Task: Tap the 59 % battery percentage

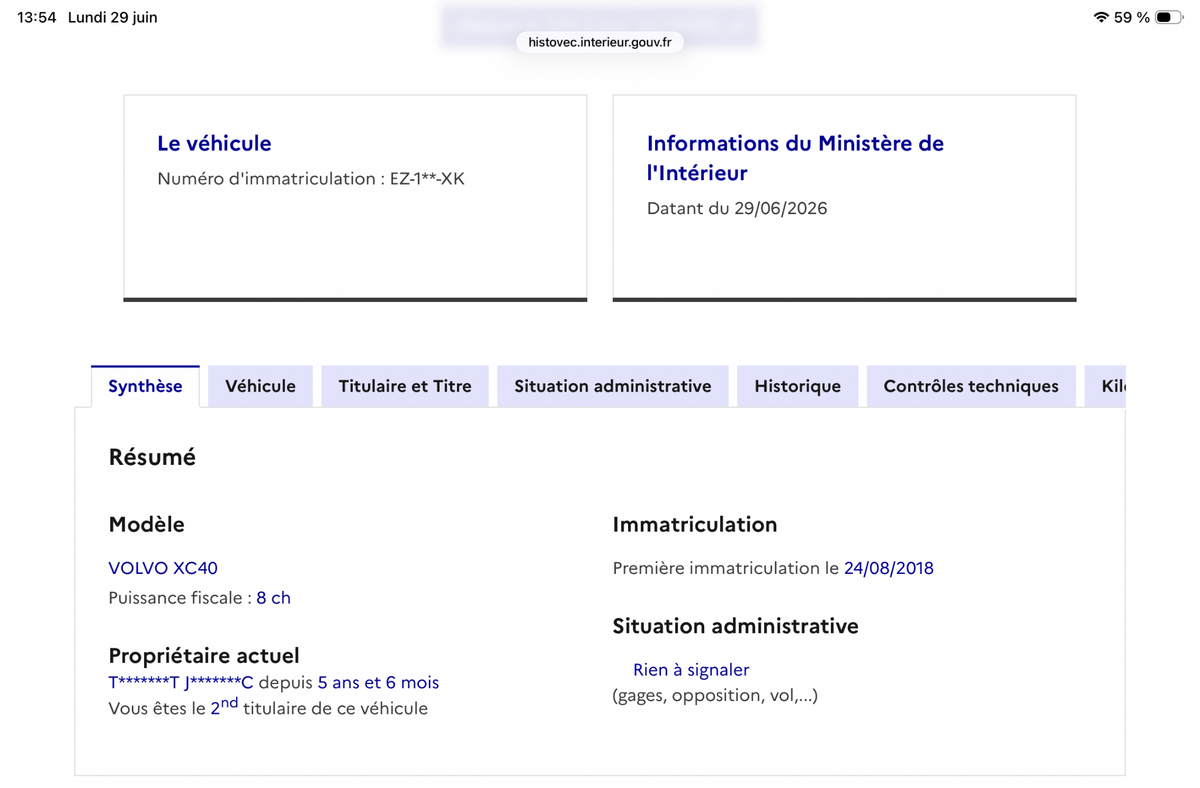Action: click(1132, 17)
